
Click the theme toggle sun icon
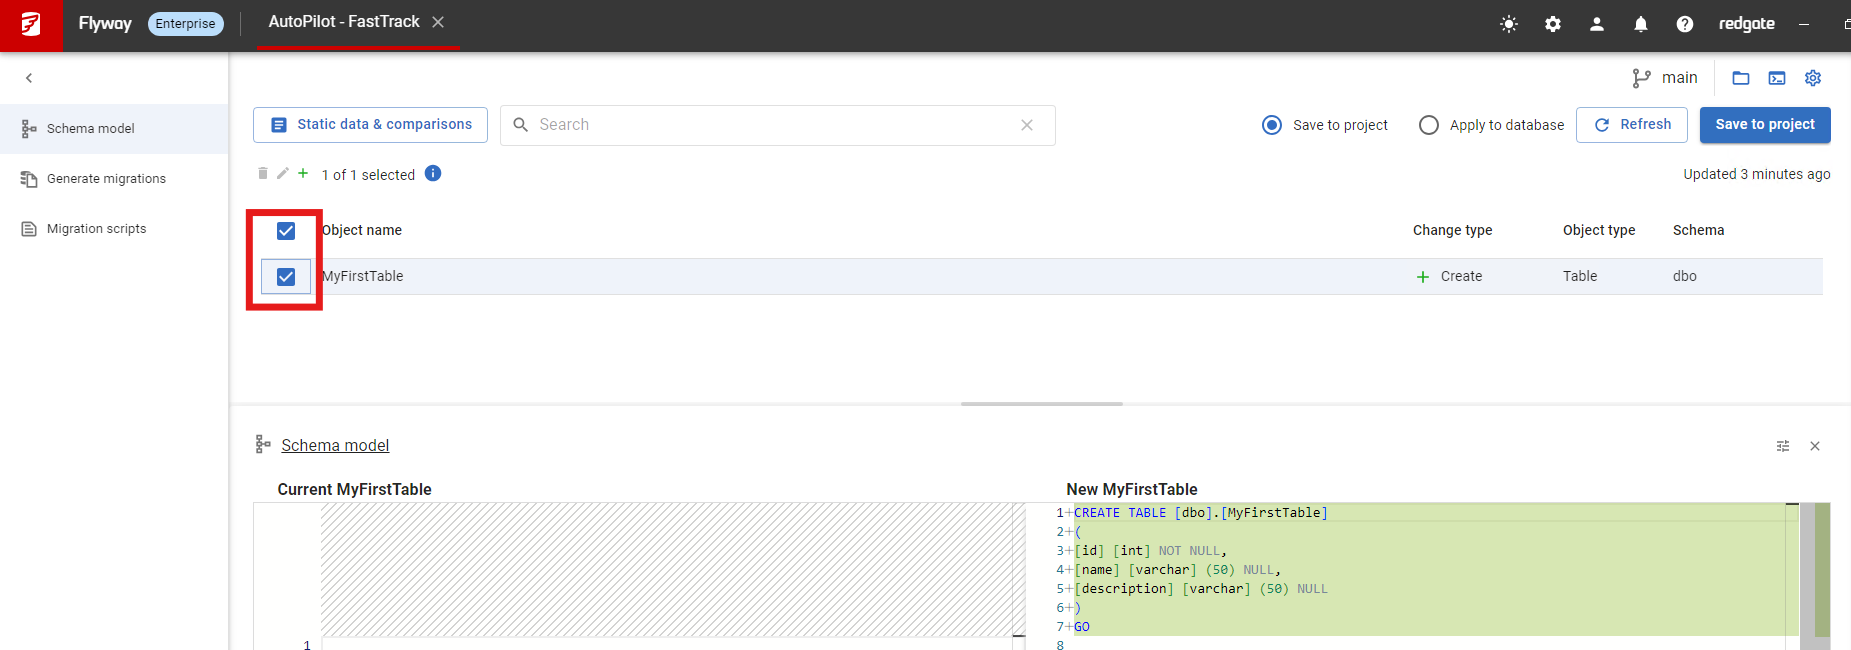[x=1509, y=24]
